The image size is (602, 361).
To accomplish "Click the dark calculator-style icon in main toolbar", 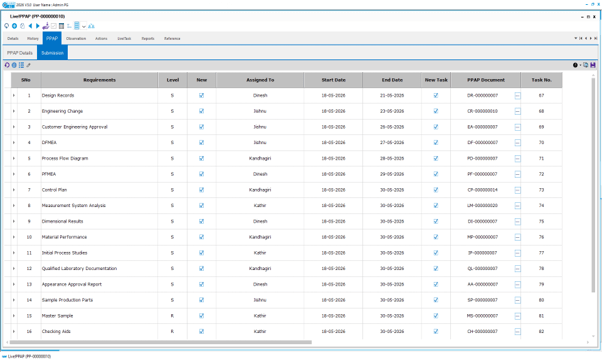I will tap(61, 26).
